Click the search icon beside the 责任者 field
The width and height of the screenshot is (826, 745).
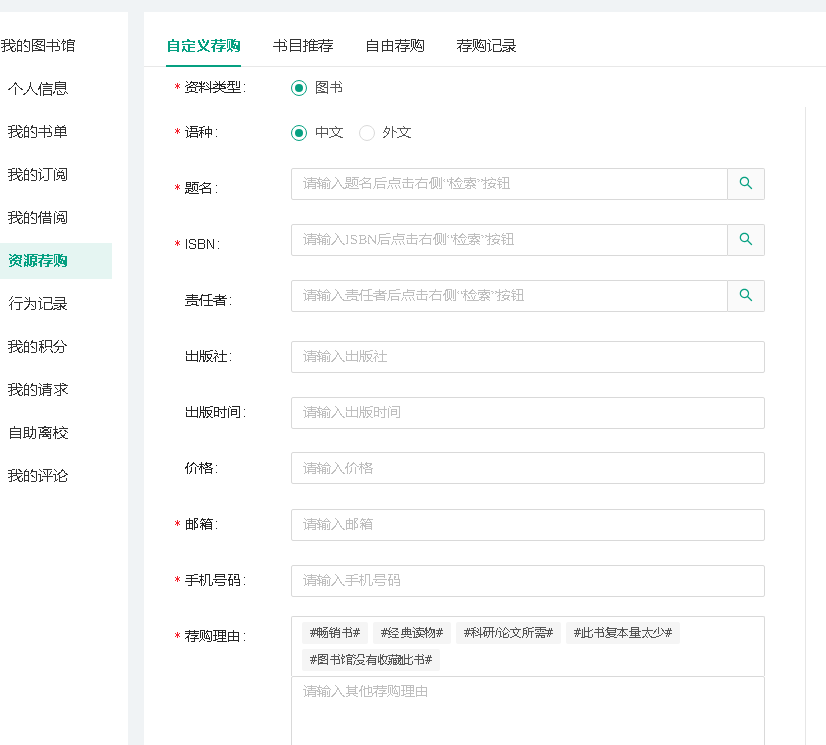[x=745, y=296]
